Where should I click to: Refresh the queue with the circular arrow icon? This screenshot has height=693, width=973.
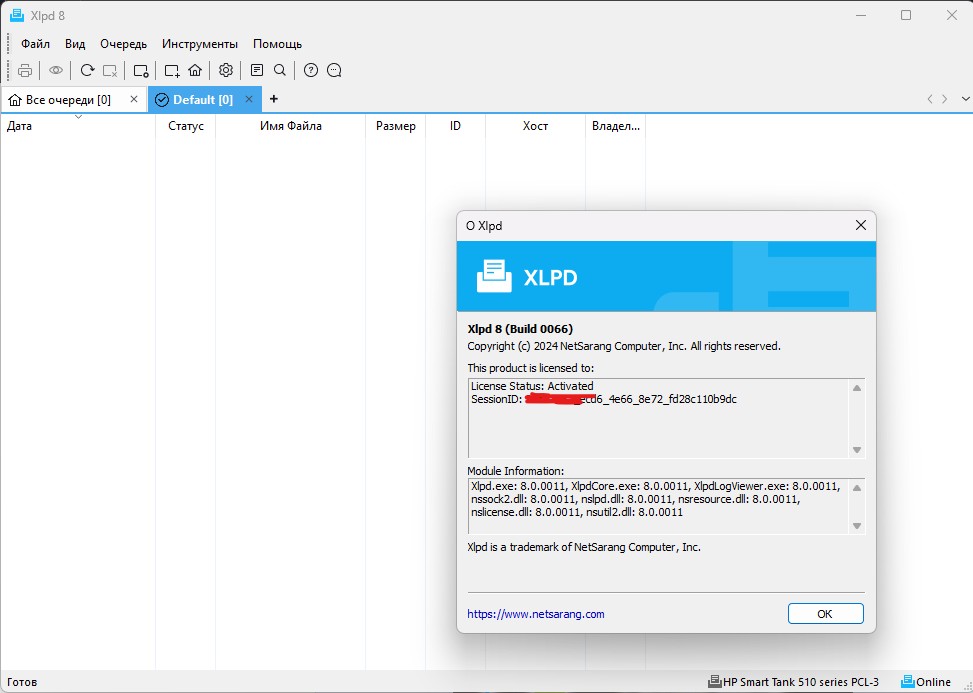pyautogui.click(x=87, y=71)
